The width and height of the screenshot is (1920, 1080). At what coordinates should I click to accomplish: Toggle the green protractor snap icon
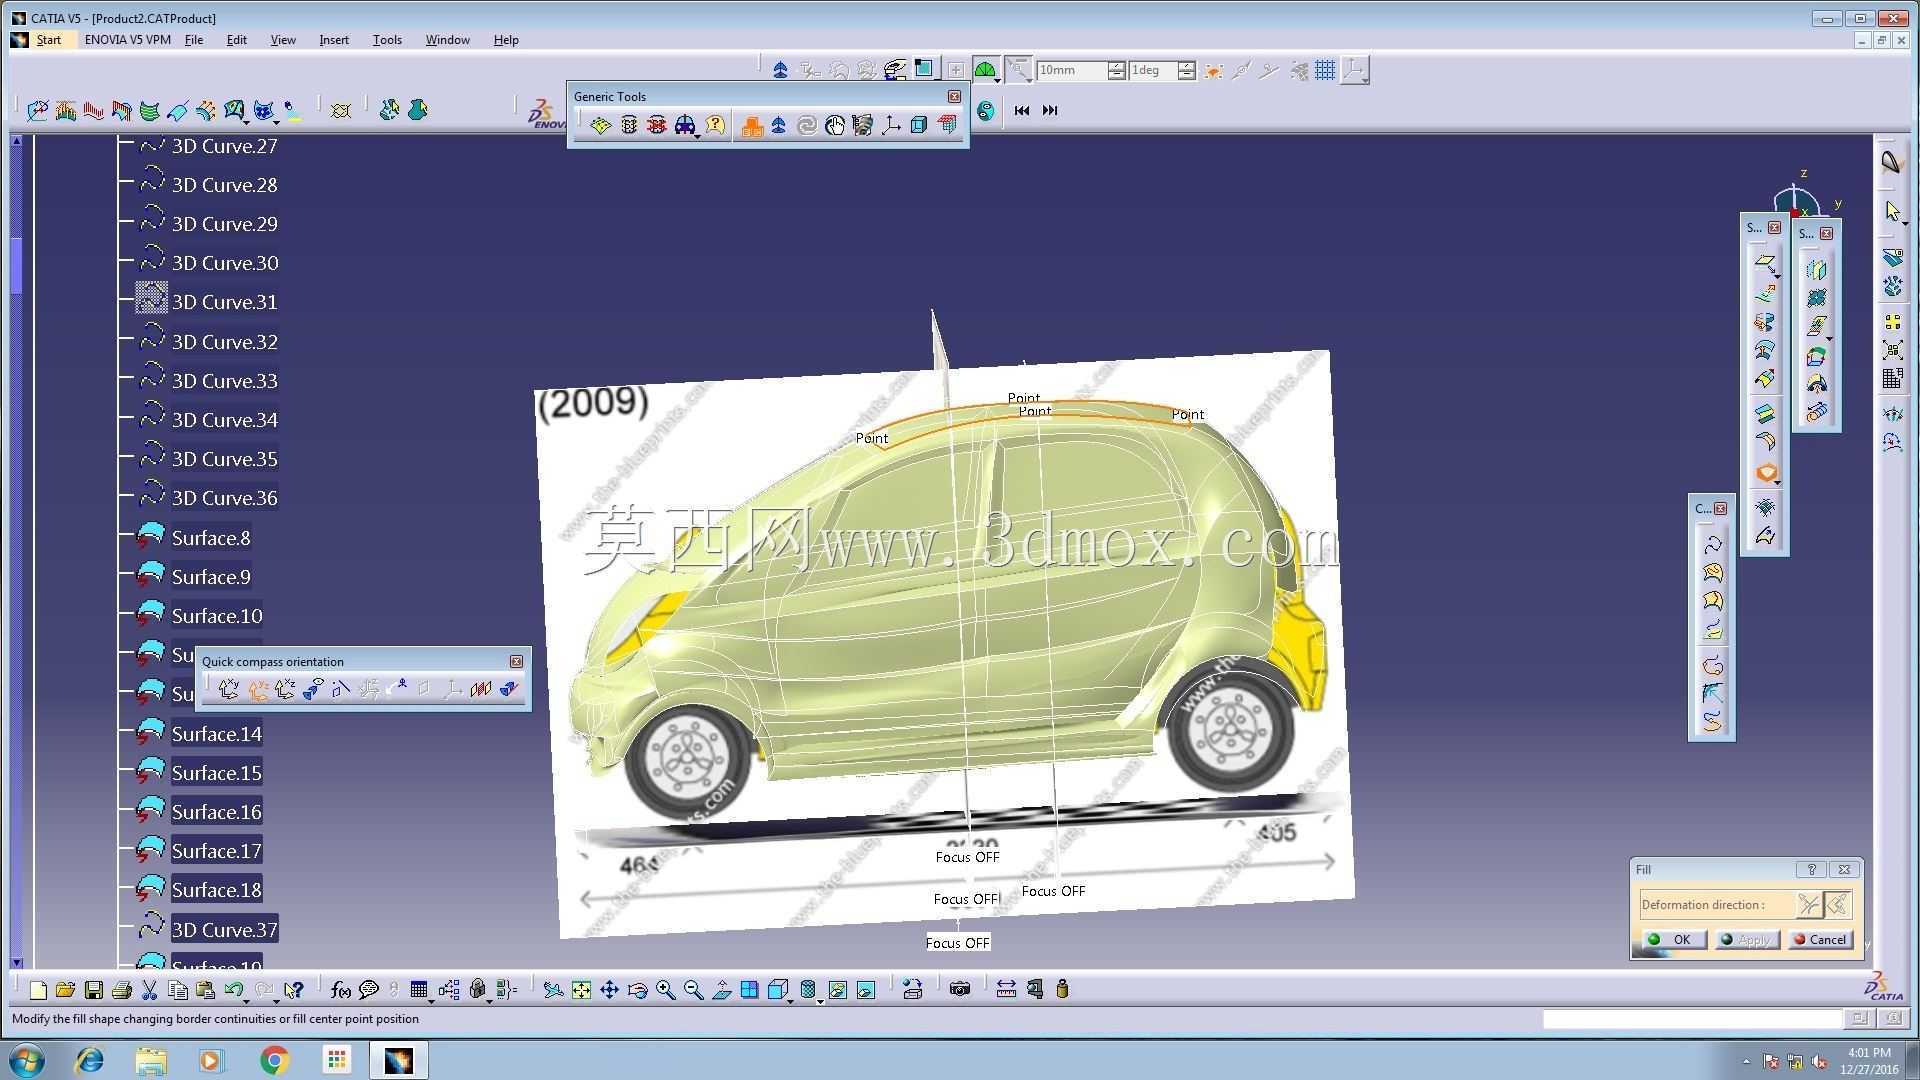point(985,70)
